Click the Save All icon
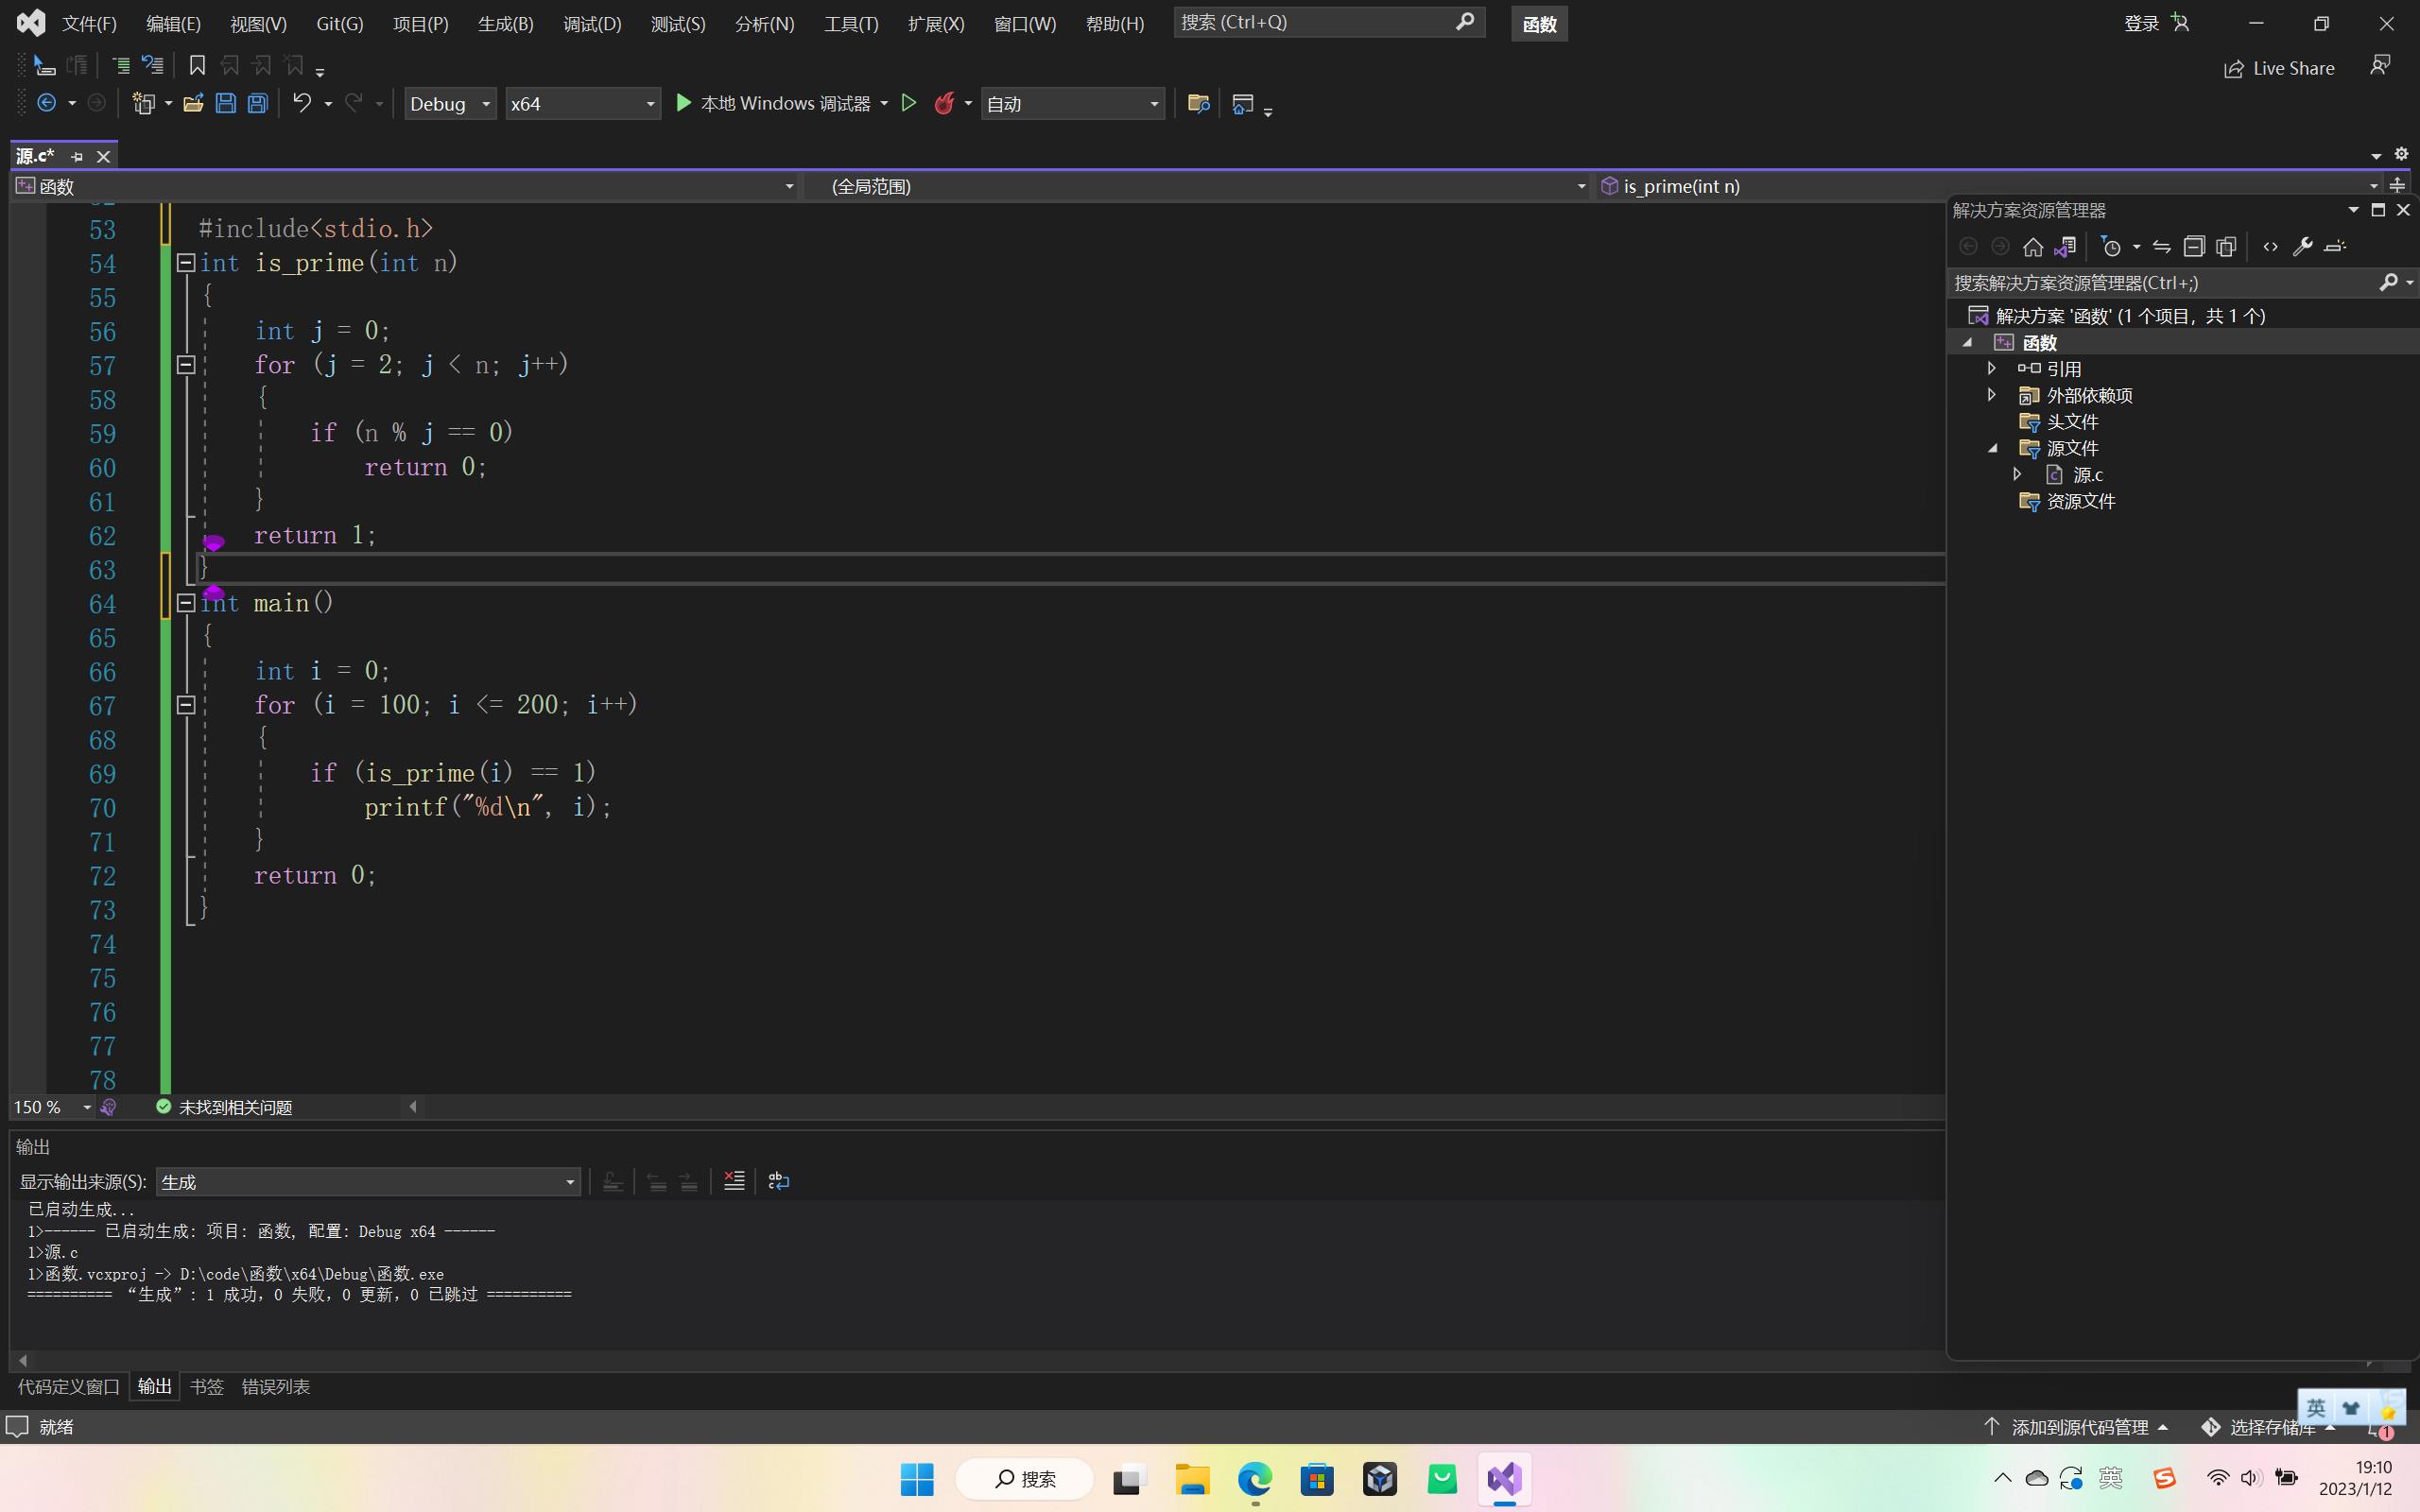 258,103
